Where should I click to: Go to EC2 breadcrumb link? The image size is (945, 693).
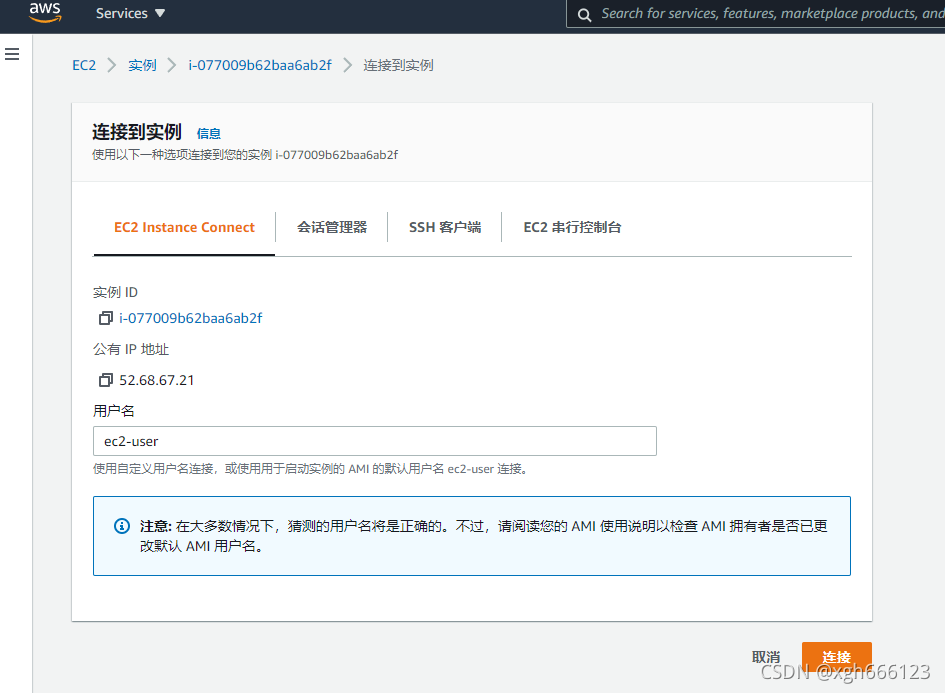(x=84, y=65)
